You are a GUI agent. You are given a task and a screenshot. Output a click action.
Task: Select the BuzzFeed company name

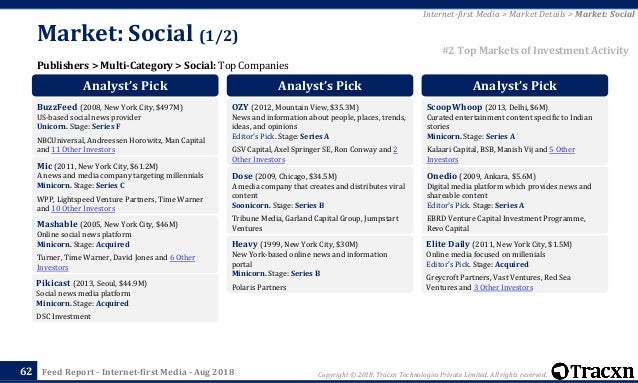coord(57,107)
